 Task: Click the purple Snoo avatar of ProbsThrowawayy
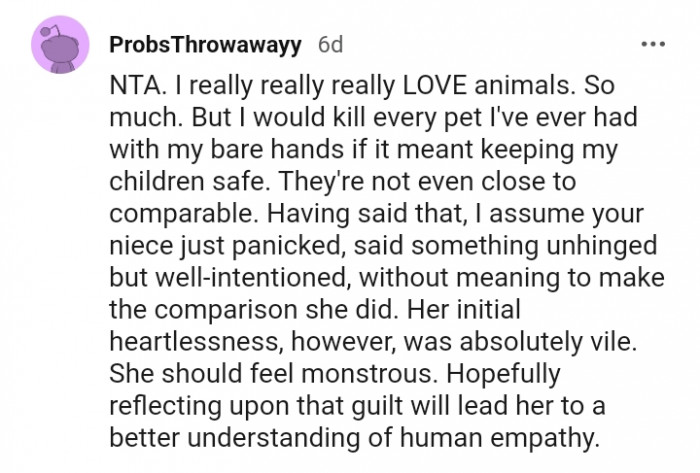tap(60, 44)
